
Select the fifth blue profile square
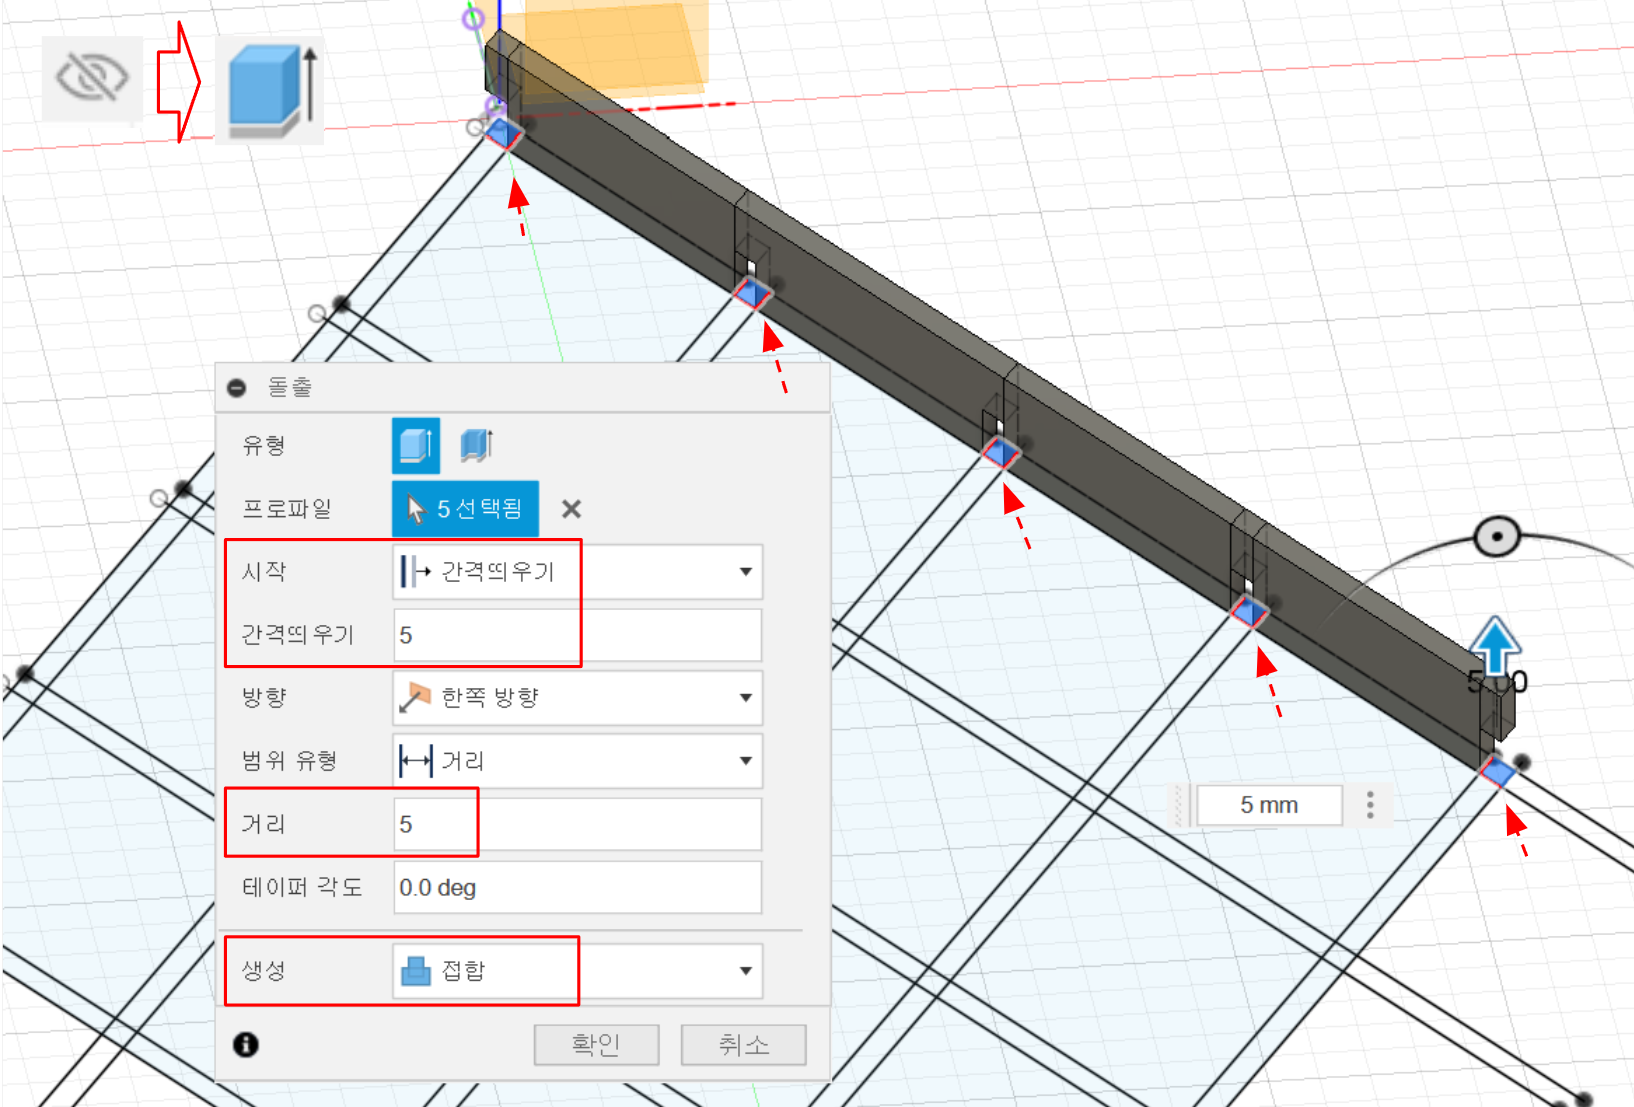coord(1497,772)
